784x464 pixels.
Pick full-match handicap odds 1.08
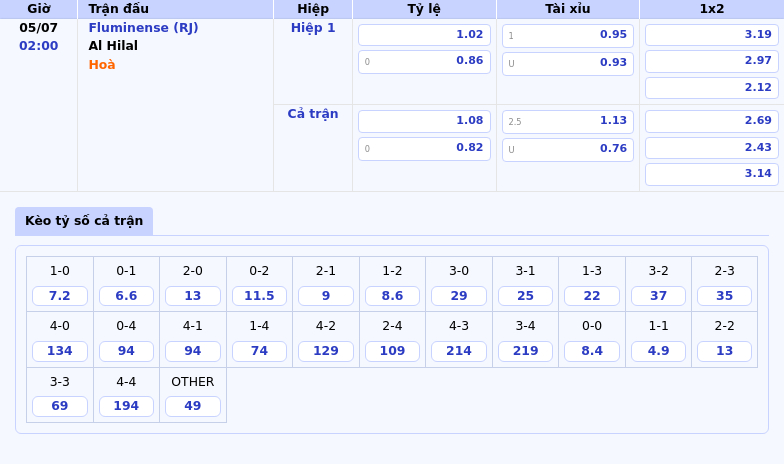click(x=424, y=121)
